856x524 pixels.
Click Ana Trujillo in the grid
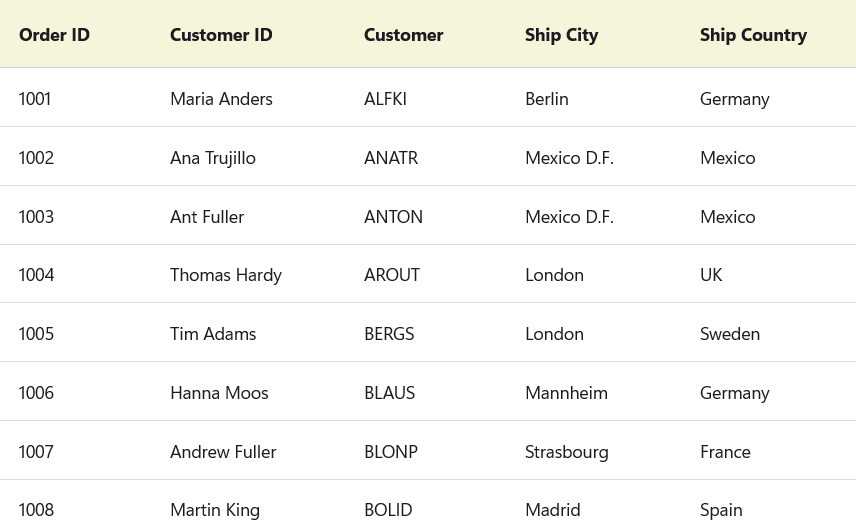[x=213, y=157]
